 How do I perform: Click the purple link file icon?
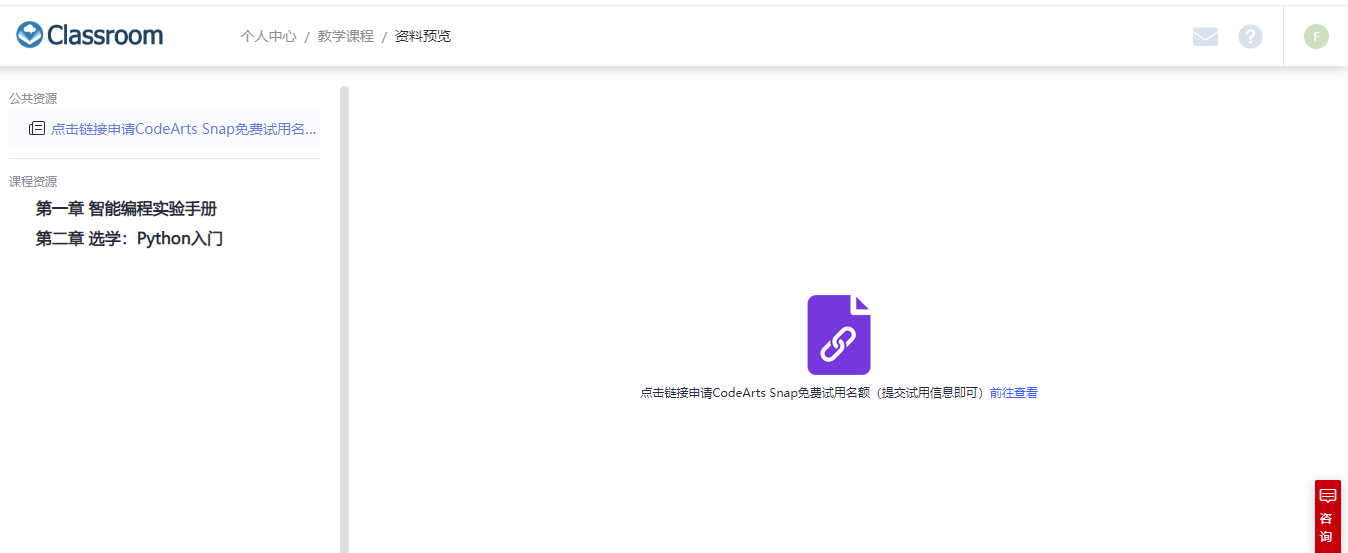pos(839,335)
